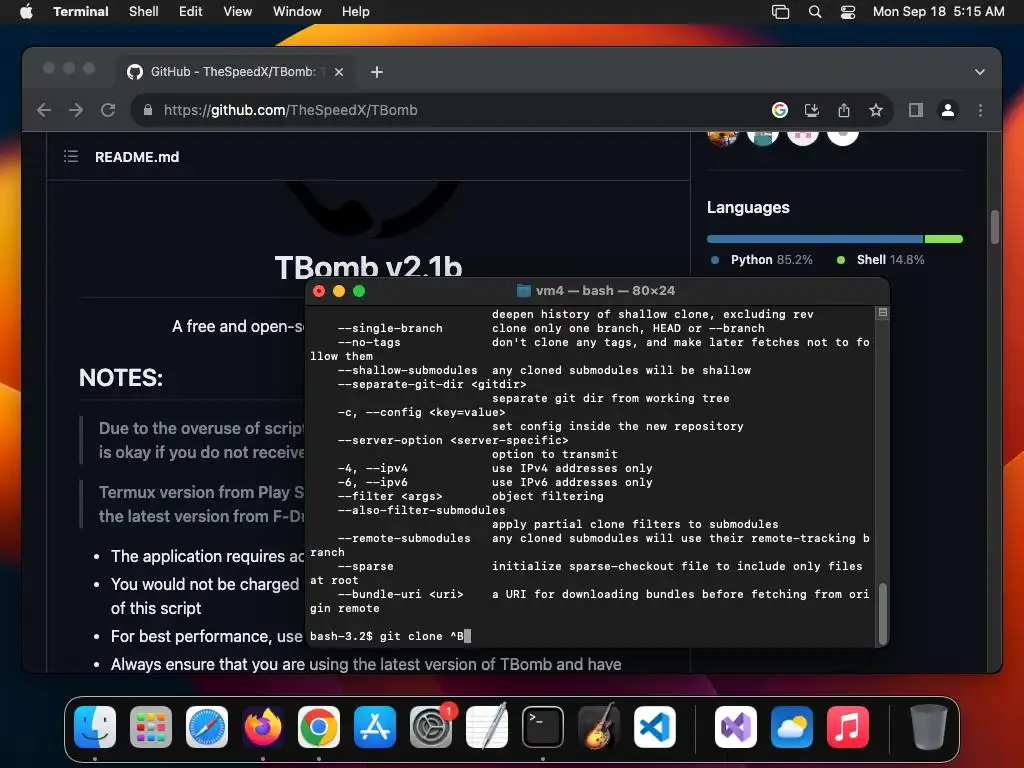This screenshot has height=768, width=1024.
Task: Open System Settings from the Dock
Action: tap(431, 727)
